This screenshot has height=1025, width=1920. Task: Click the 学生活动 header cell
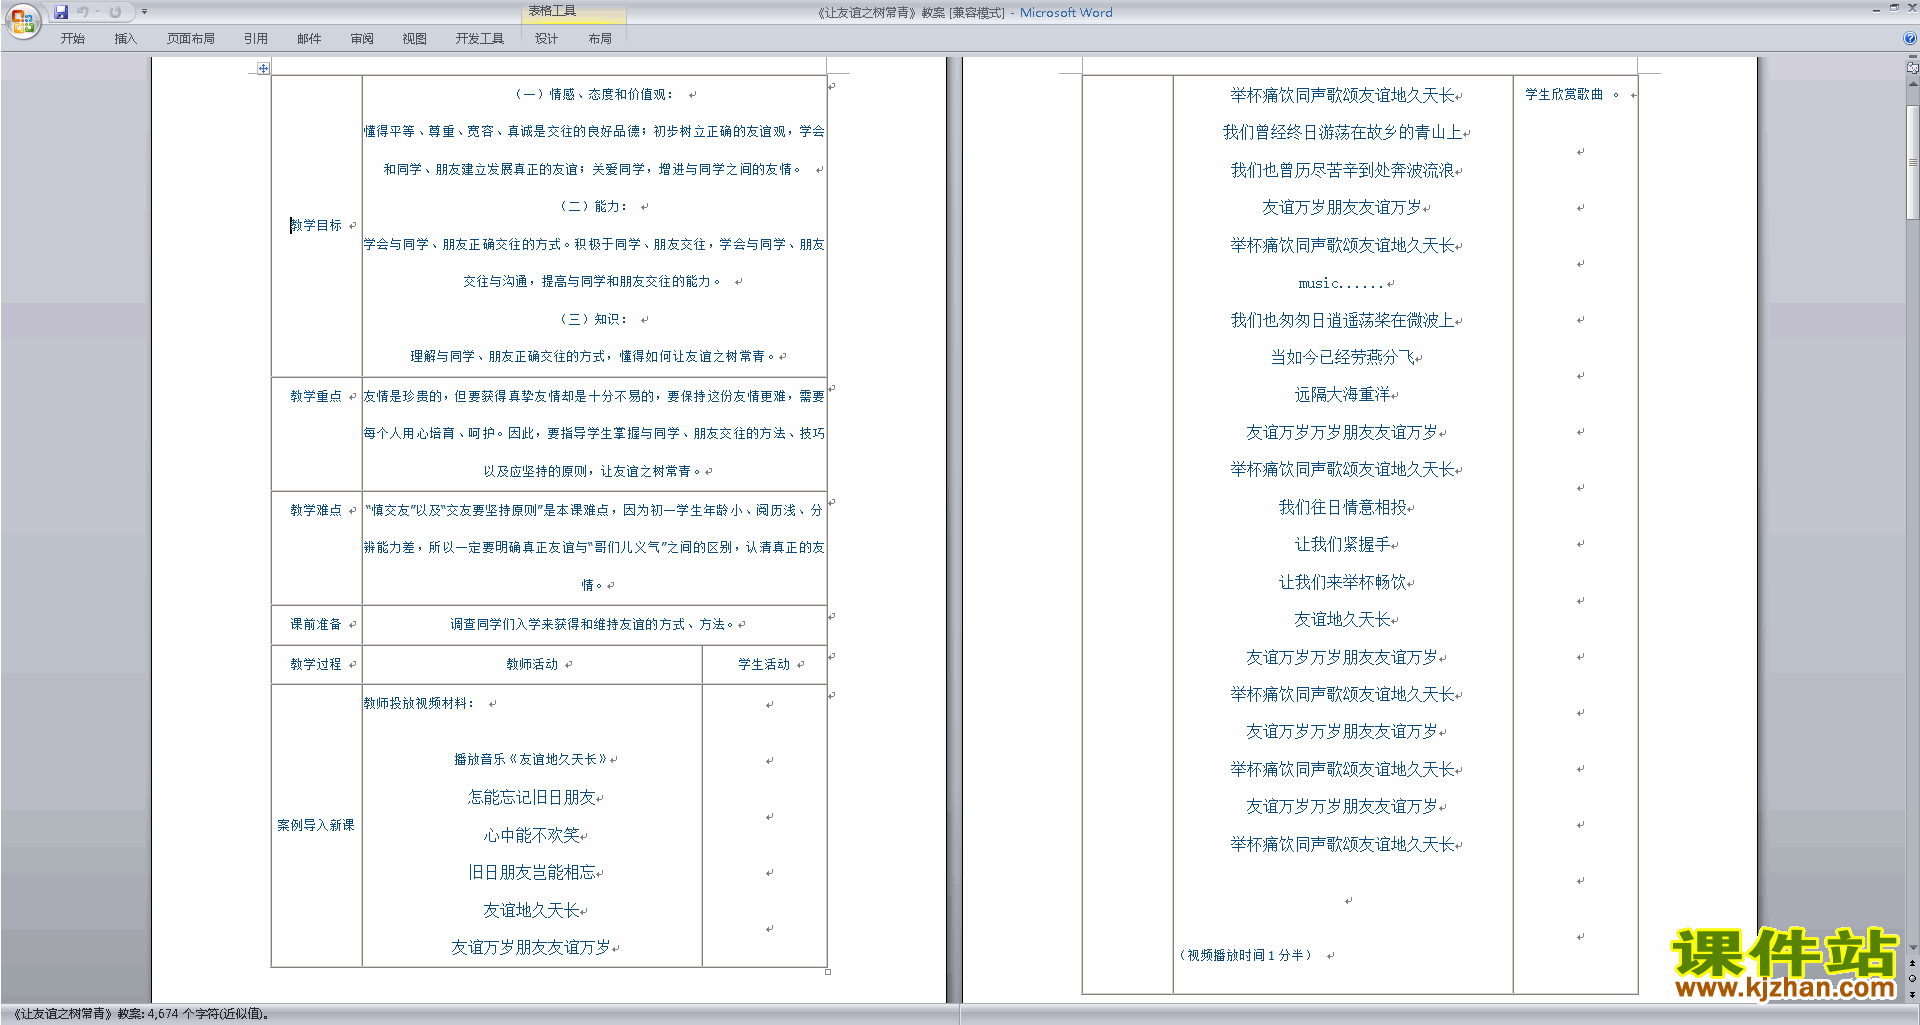click(764, 664)
